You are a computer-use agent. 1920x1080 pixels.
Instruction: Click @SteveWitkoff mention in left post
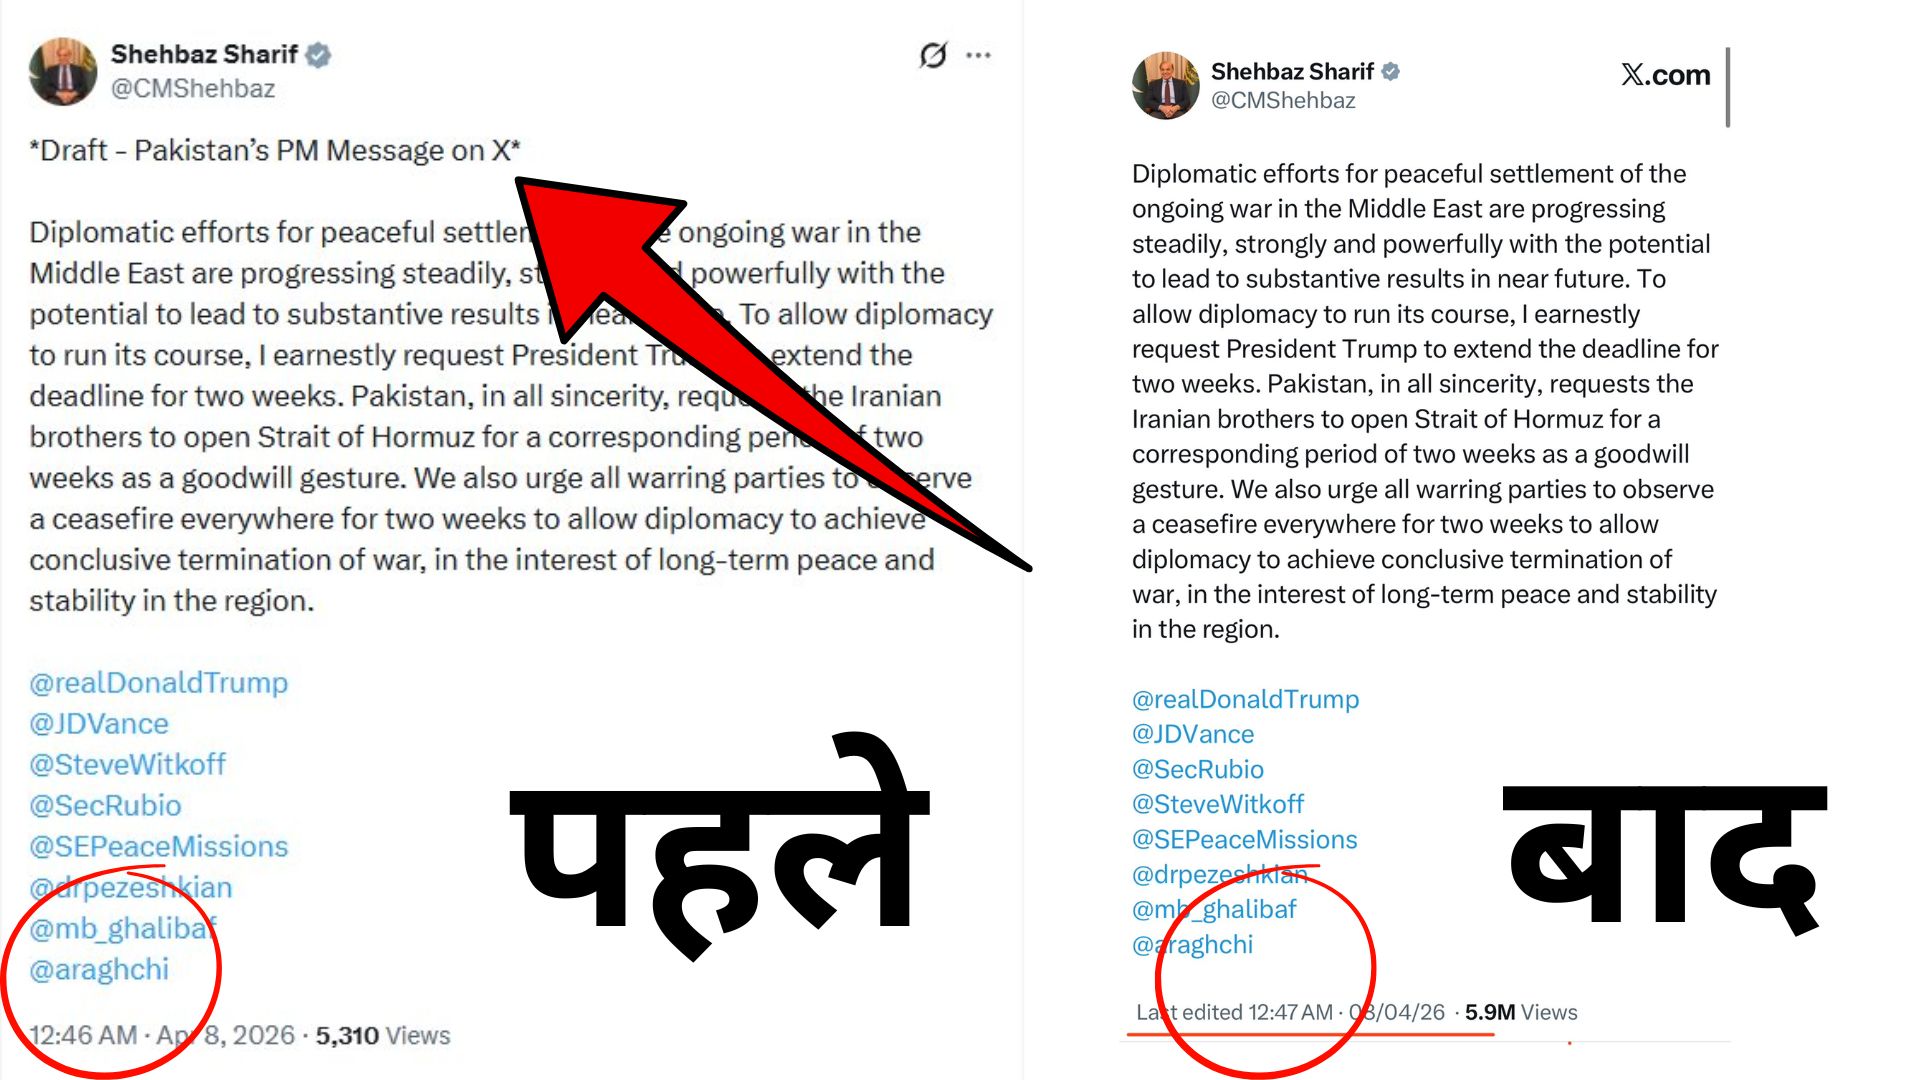tap(128, 765)
